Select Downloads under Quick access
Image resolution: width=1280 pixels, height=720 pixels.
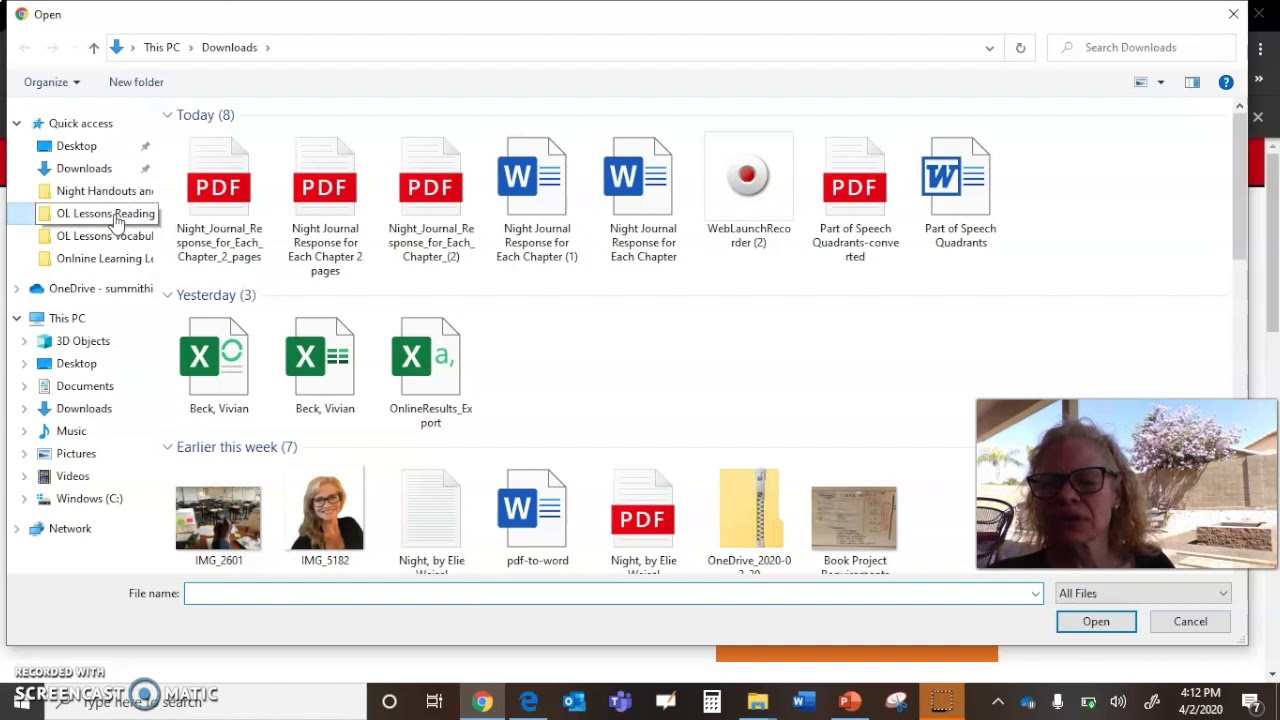pos(84,168)
